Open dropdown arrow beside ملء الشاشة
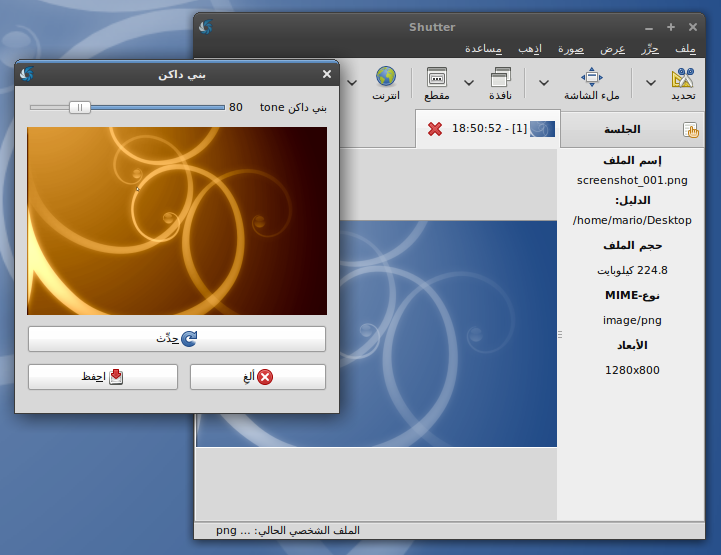 (544, 83)
